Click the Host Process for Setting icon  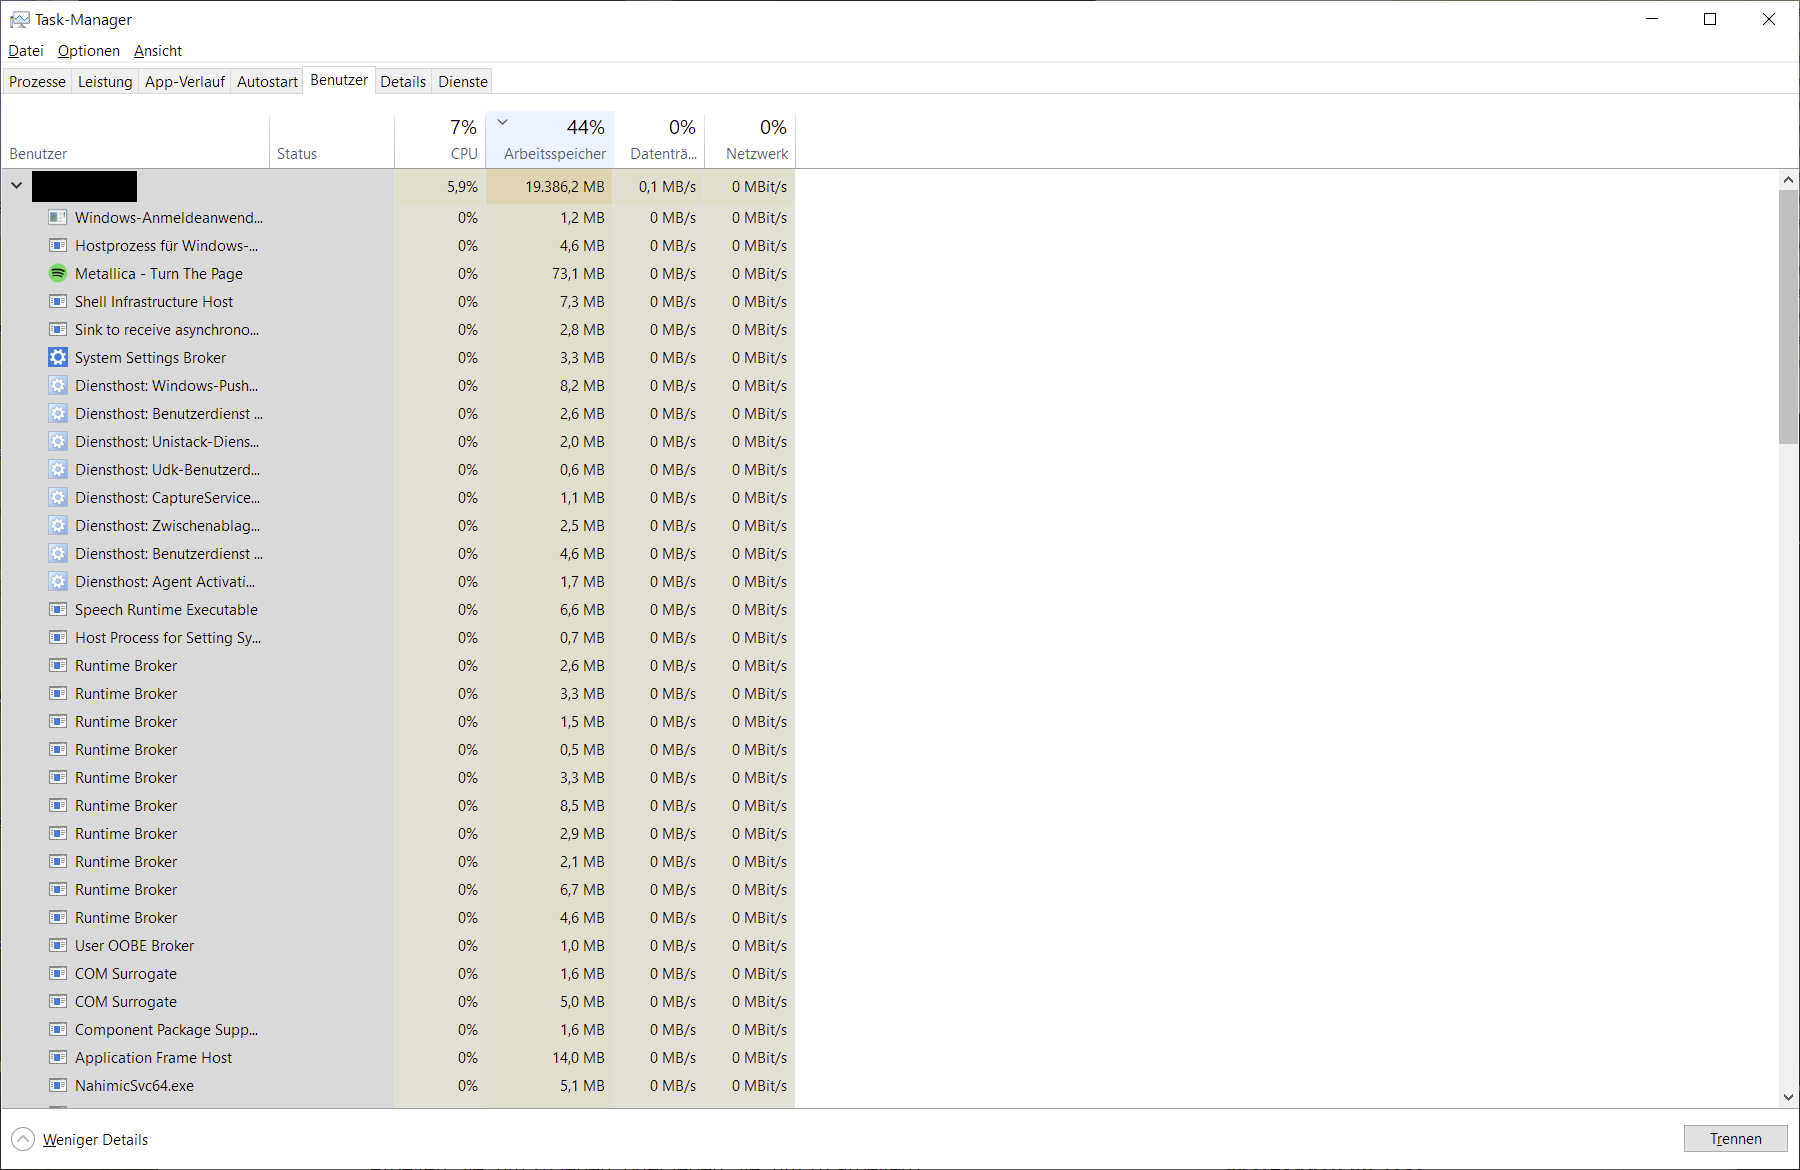[58, 637]
